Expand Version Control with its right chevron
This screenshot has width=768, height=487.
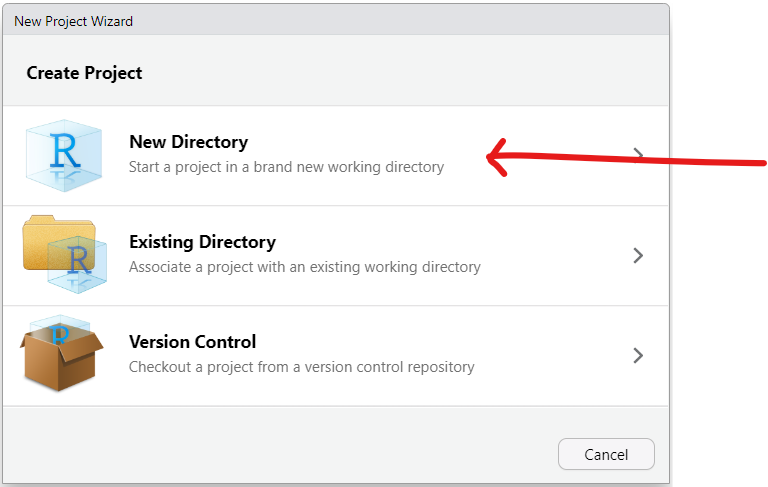coord(638,355)
